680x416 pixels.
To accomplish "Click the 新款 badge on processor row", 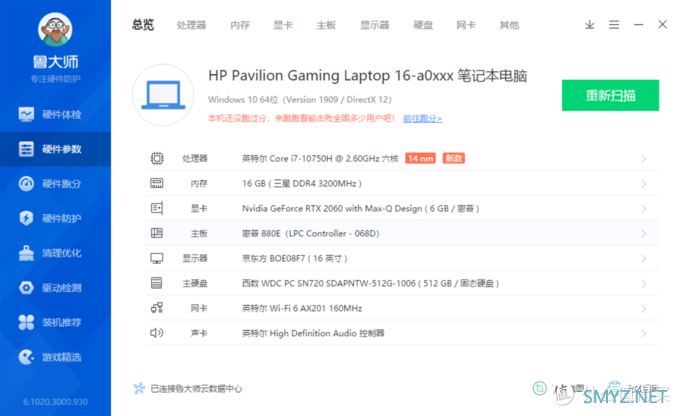I will click(454, 158).
